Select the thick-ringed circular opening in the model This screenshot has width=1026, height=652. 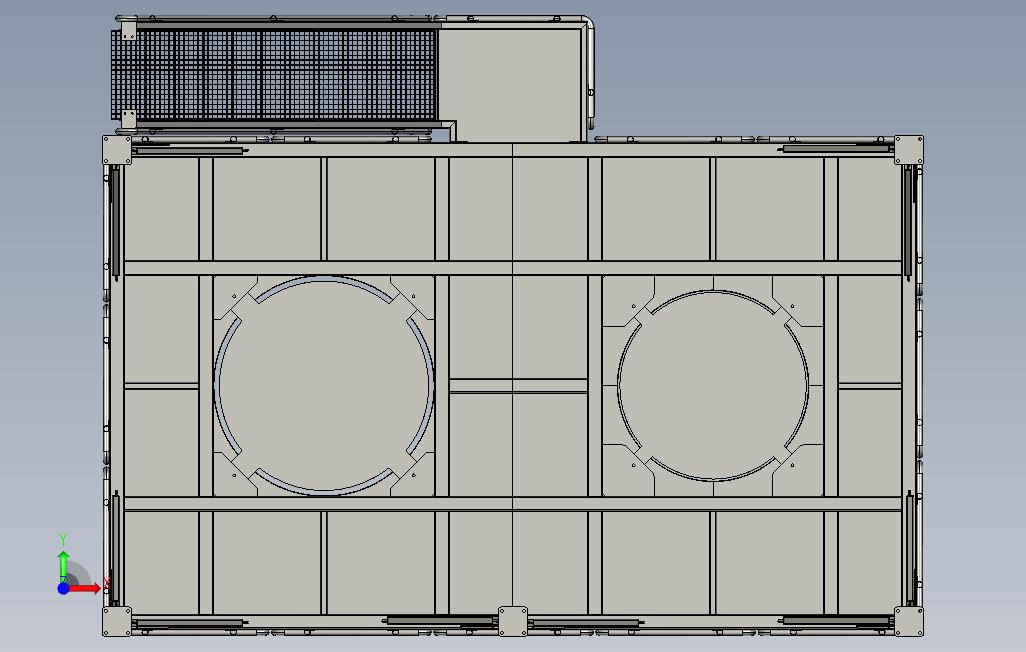coord(324,385)
